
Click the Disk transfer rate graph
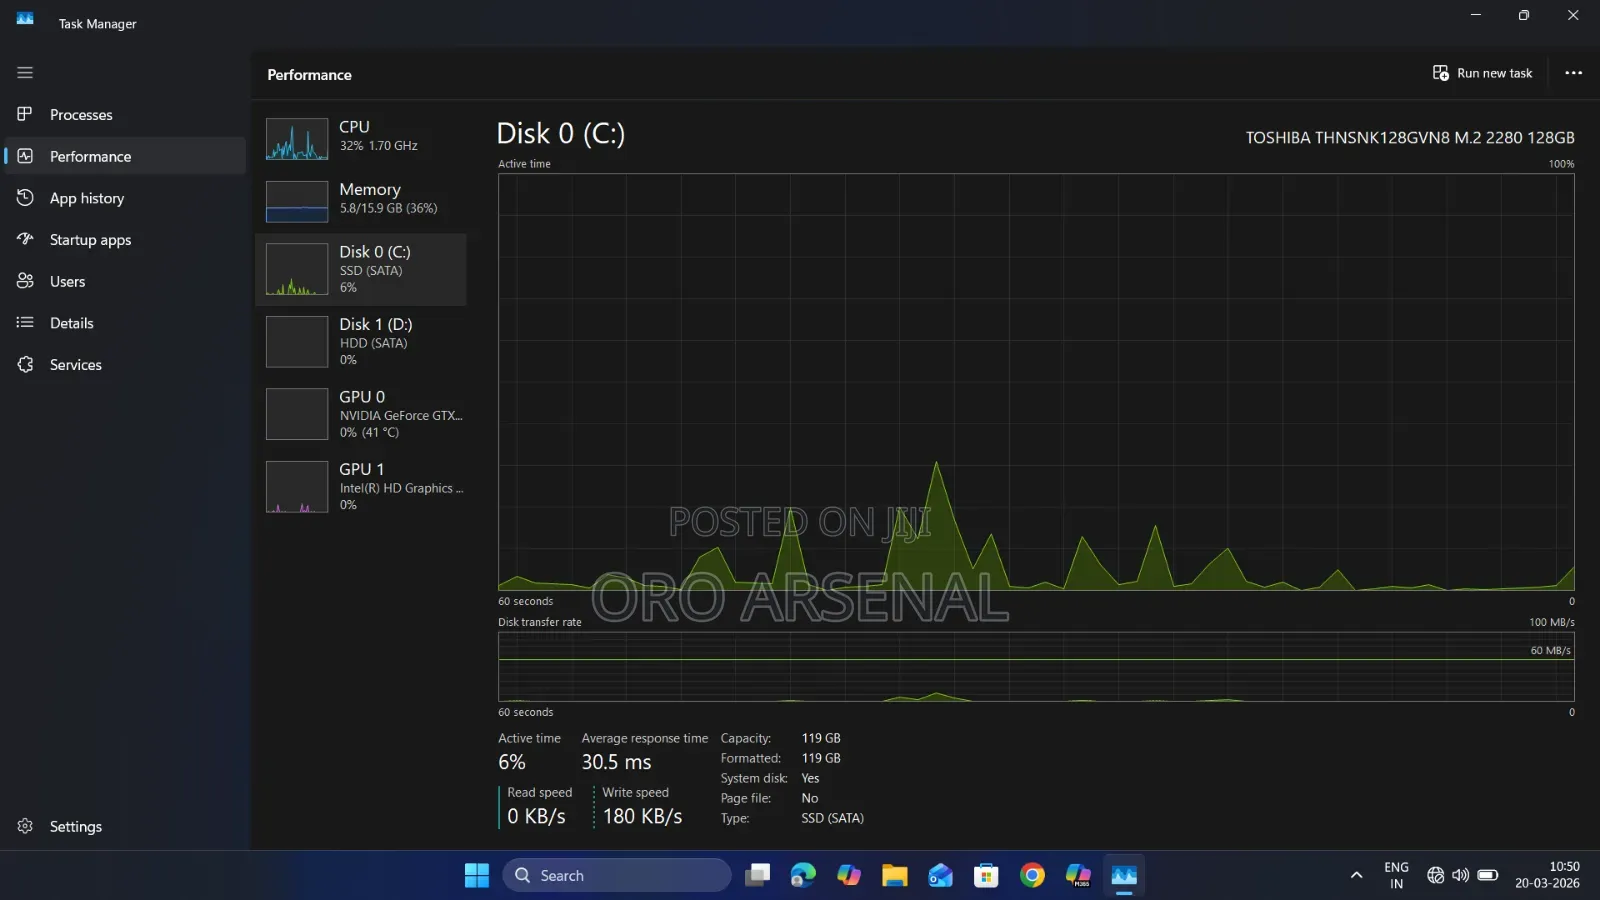(1036, 666)
